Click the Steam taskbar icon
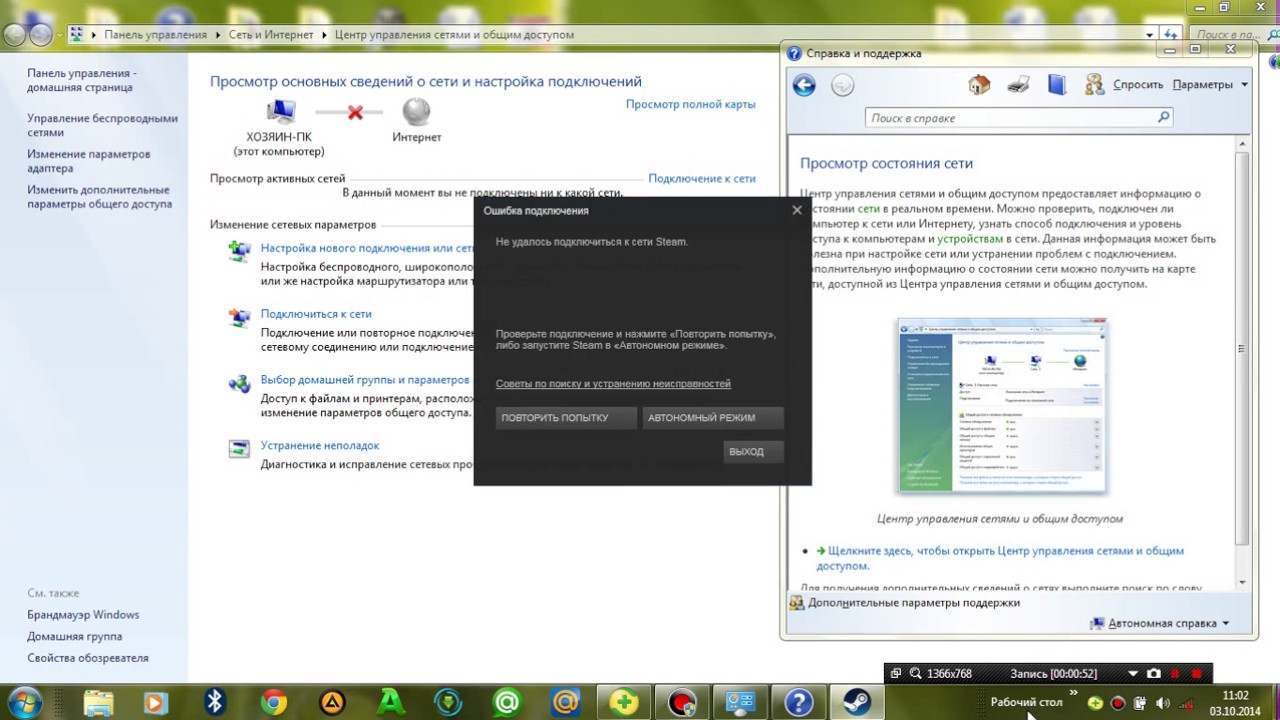 coord(857,703)
